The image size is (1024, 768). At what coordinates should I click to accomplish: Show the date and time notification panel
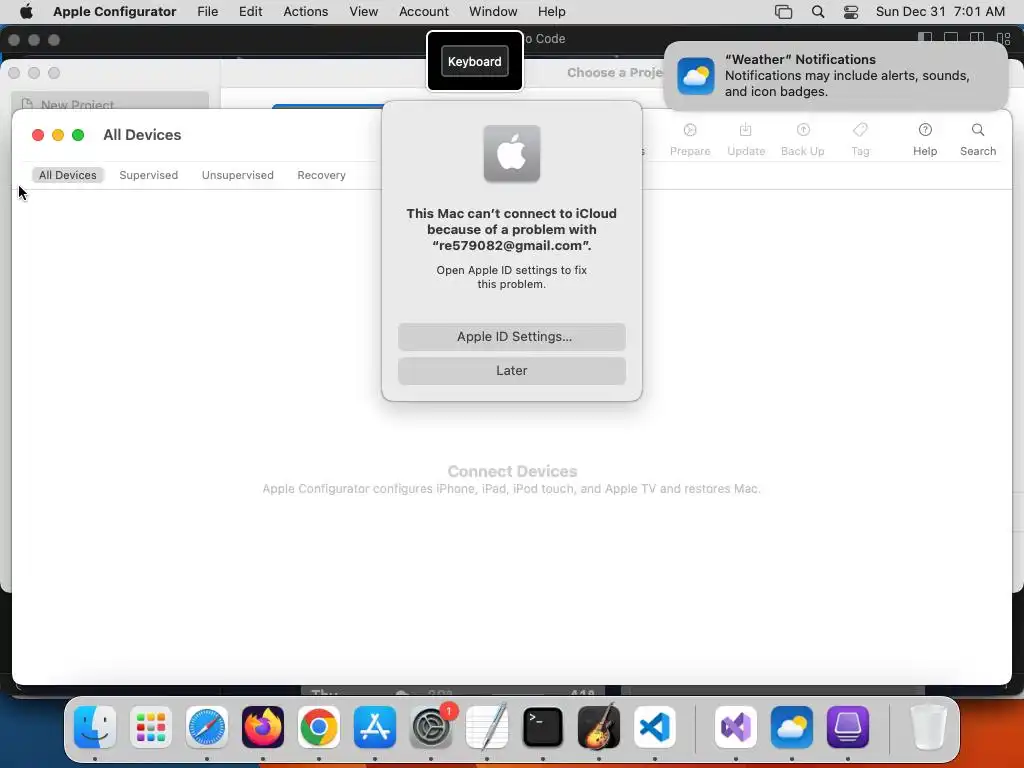(940, 12)
